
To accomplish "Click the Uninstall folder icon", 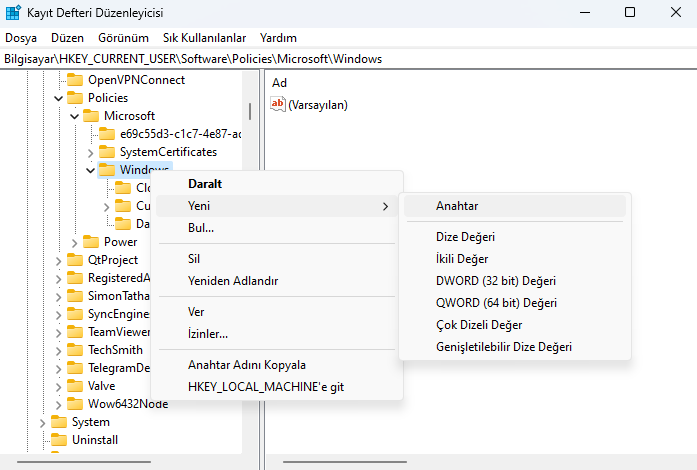I will pyautogui.click(x=60, y=440).
